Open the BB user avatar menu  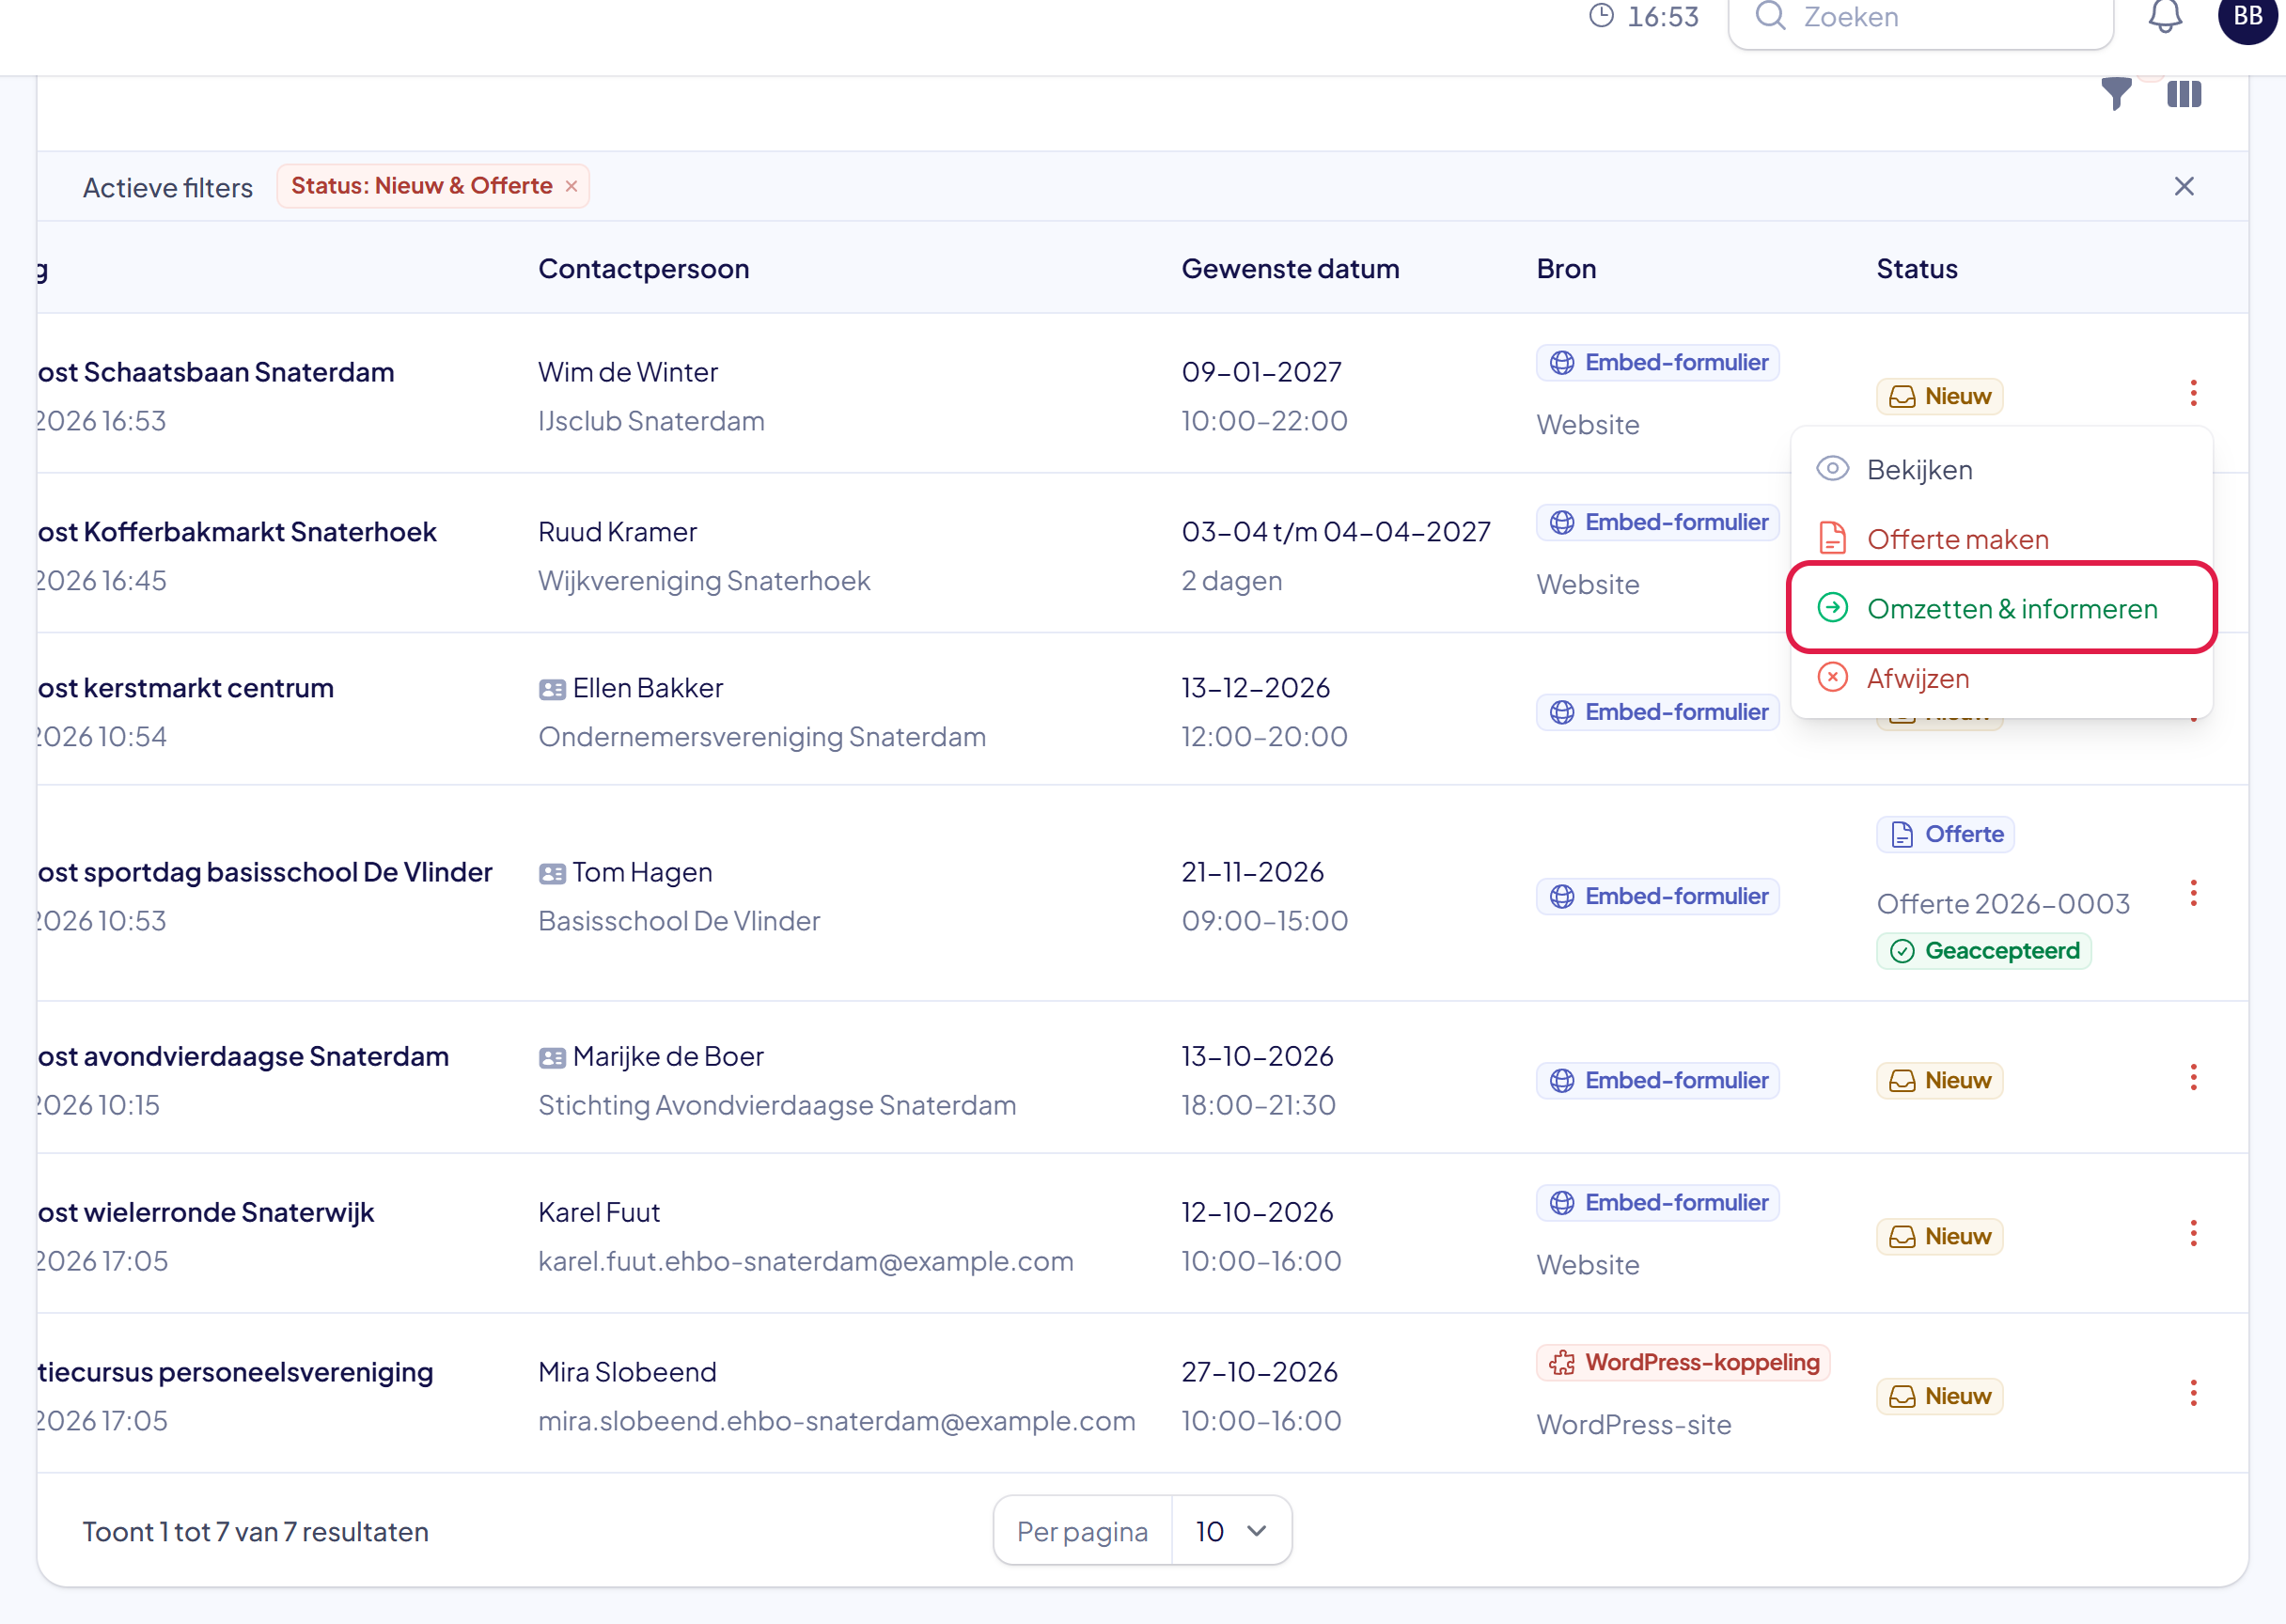click(x=2247, y=17)
